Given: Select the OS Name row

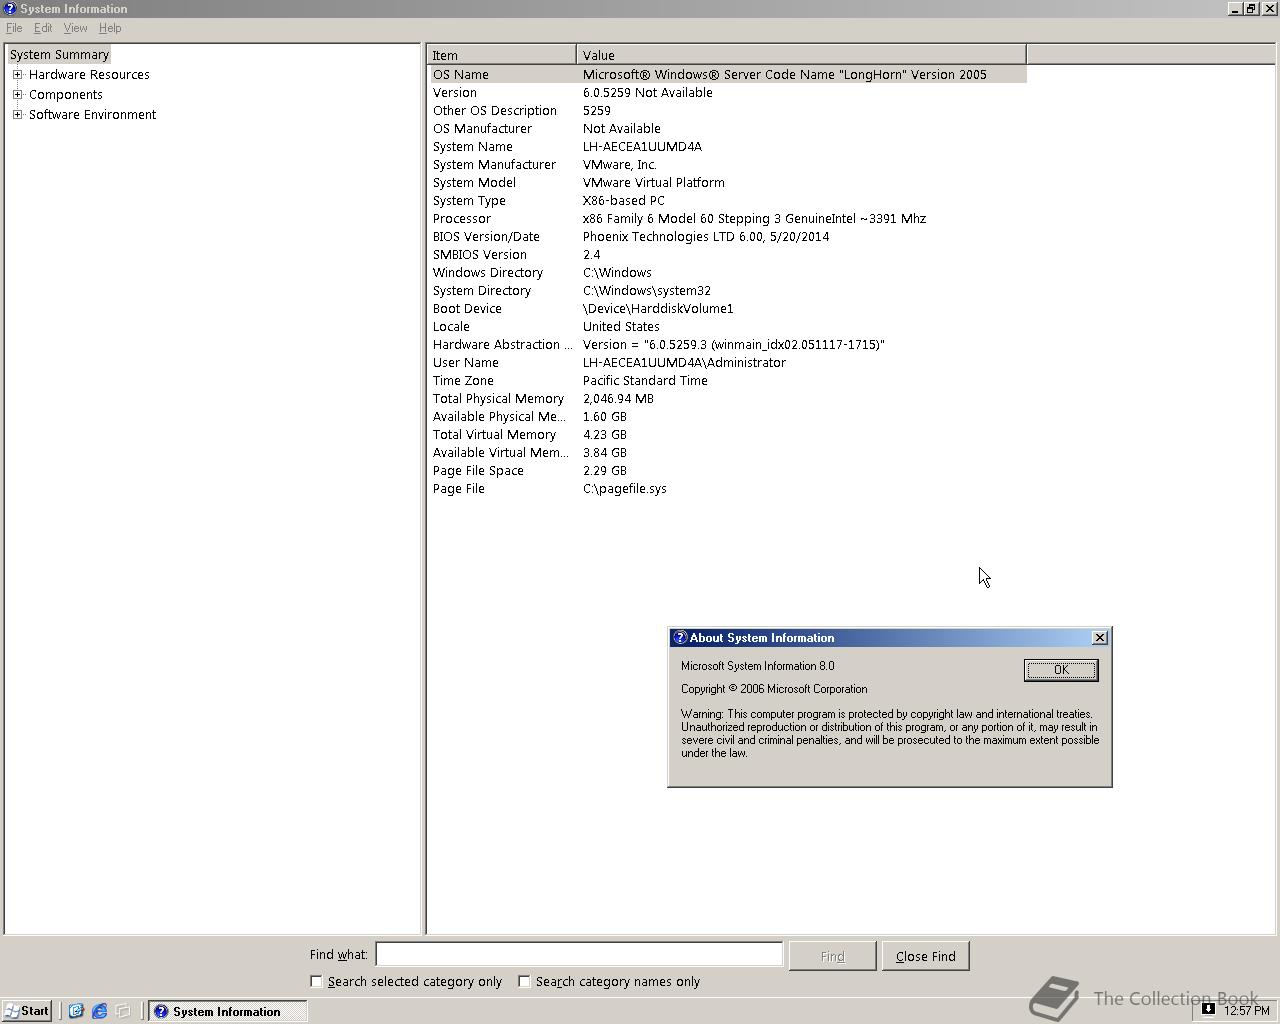Looking at the screenshot, I should click(x=728, y=74).
